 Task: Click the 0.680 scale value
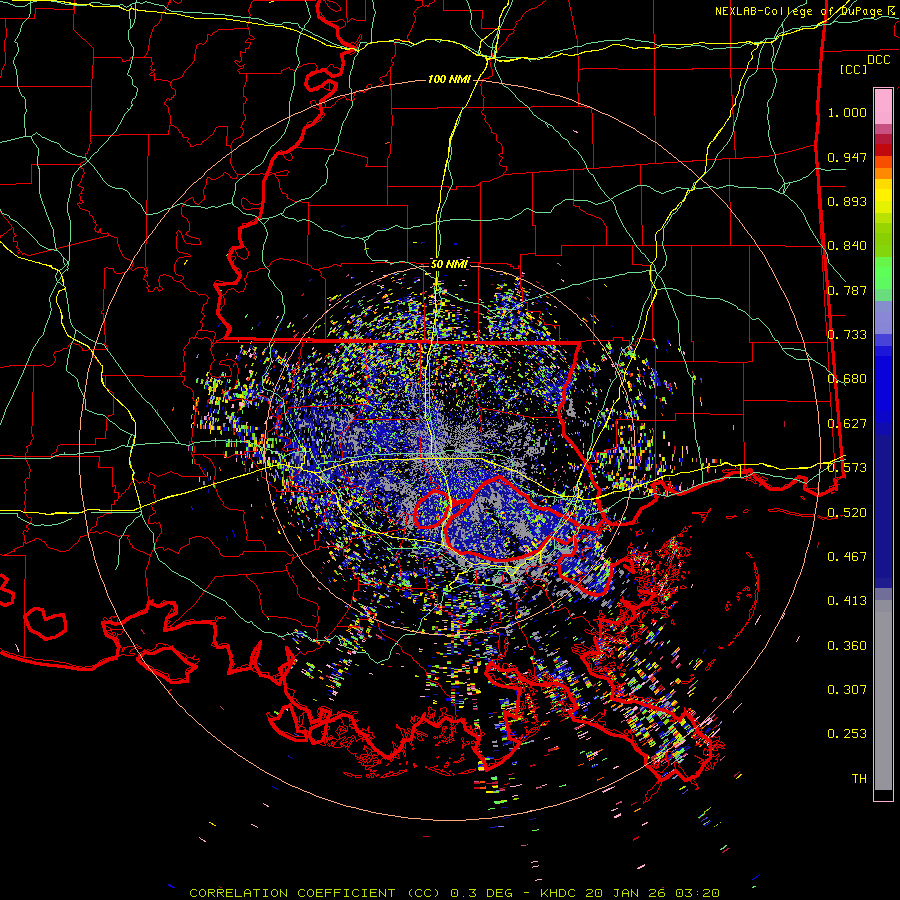tap(847, 379)
